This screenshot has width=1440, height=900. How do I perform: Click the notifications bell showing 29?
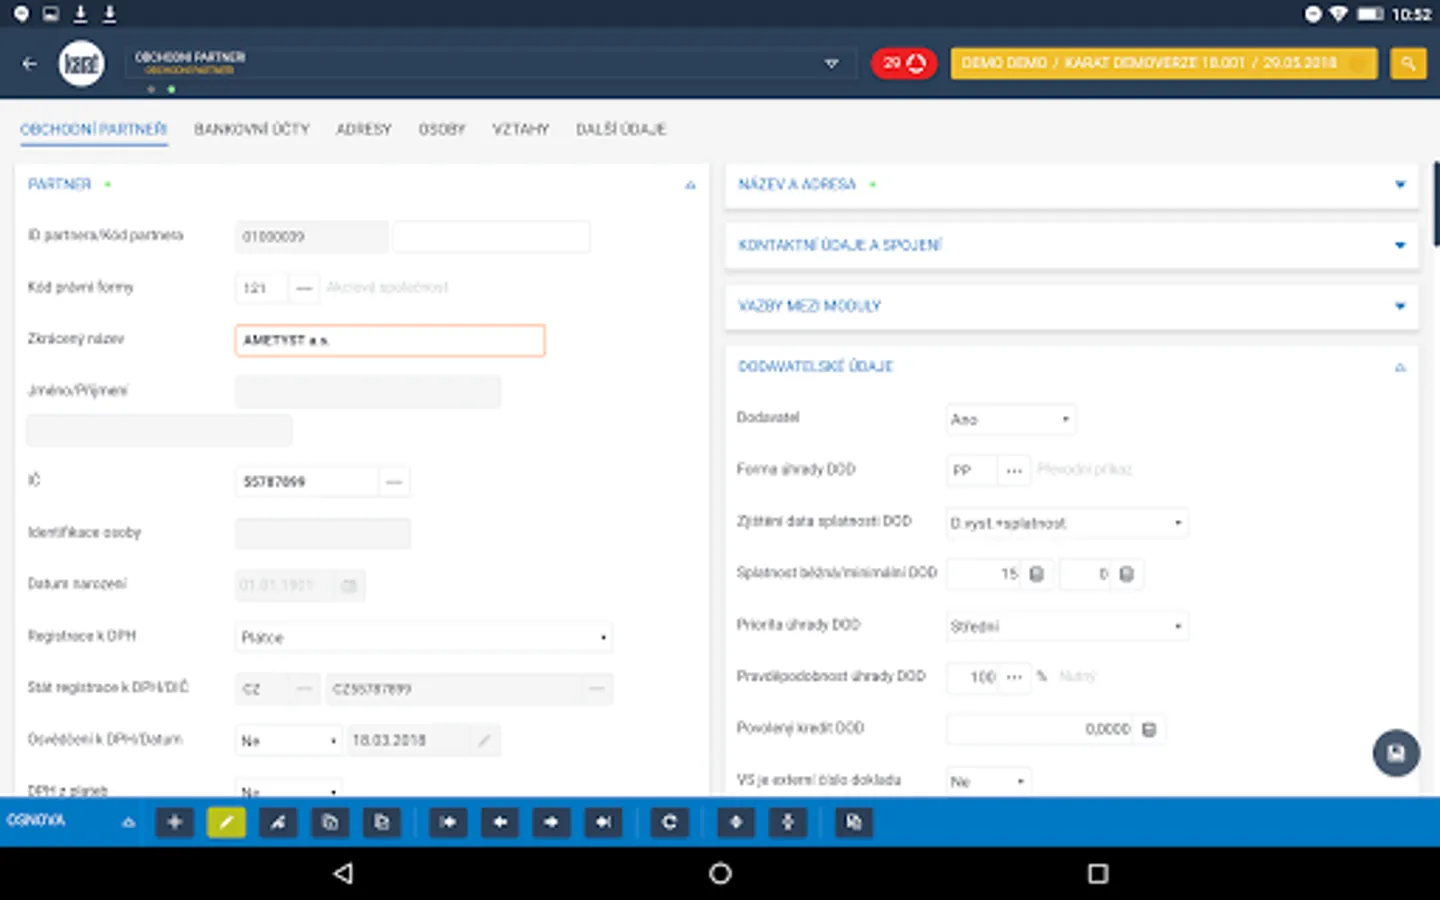[903, 63]
